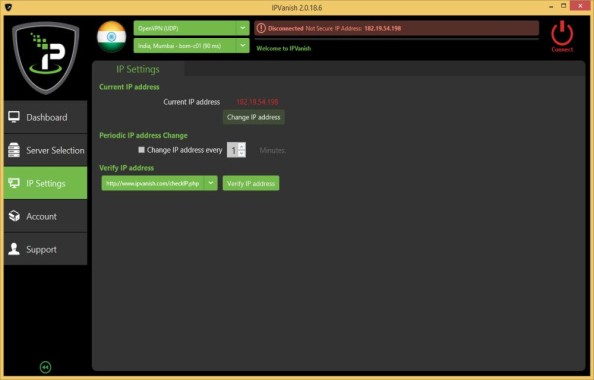This screenshot has width=594, height=380.
Task: Close the IPVanish window
Action: 580,6
